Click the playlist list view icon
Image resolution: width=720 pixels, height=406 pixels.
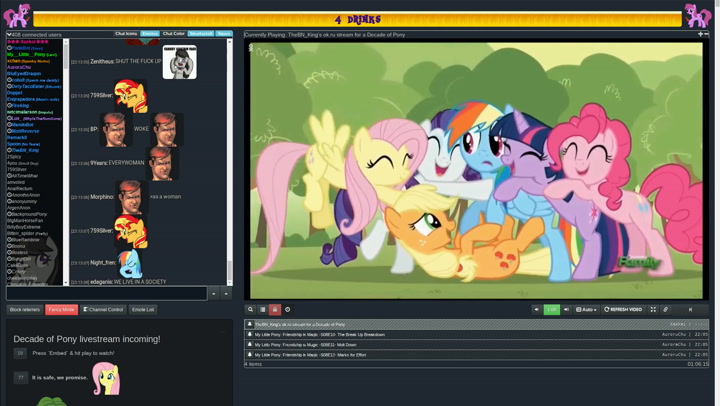point(263,310)
